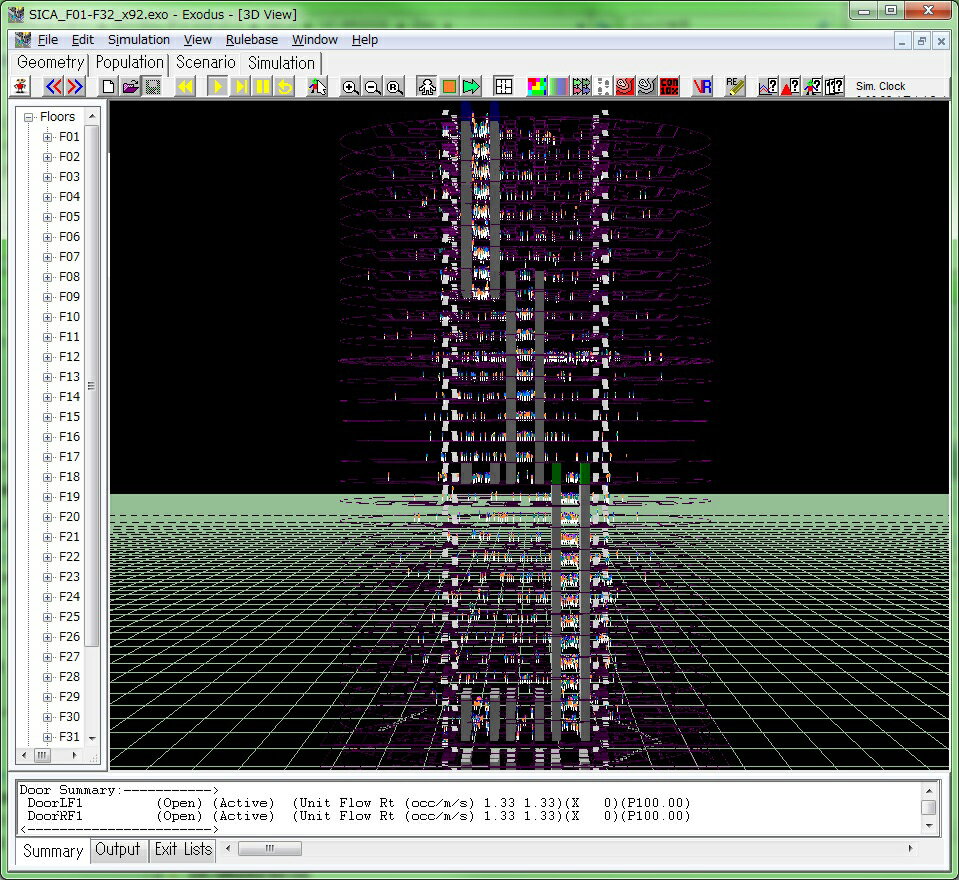Collapse the Floors tree root node
The image size is (959, 880).
pos(28,117)
